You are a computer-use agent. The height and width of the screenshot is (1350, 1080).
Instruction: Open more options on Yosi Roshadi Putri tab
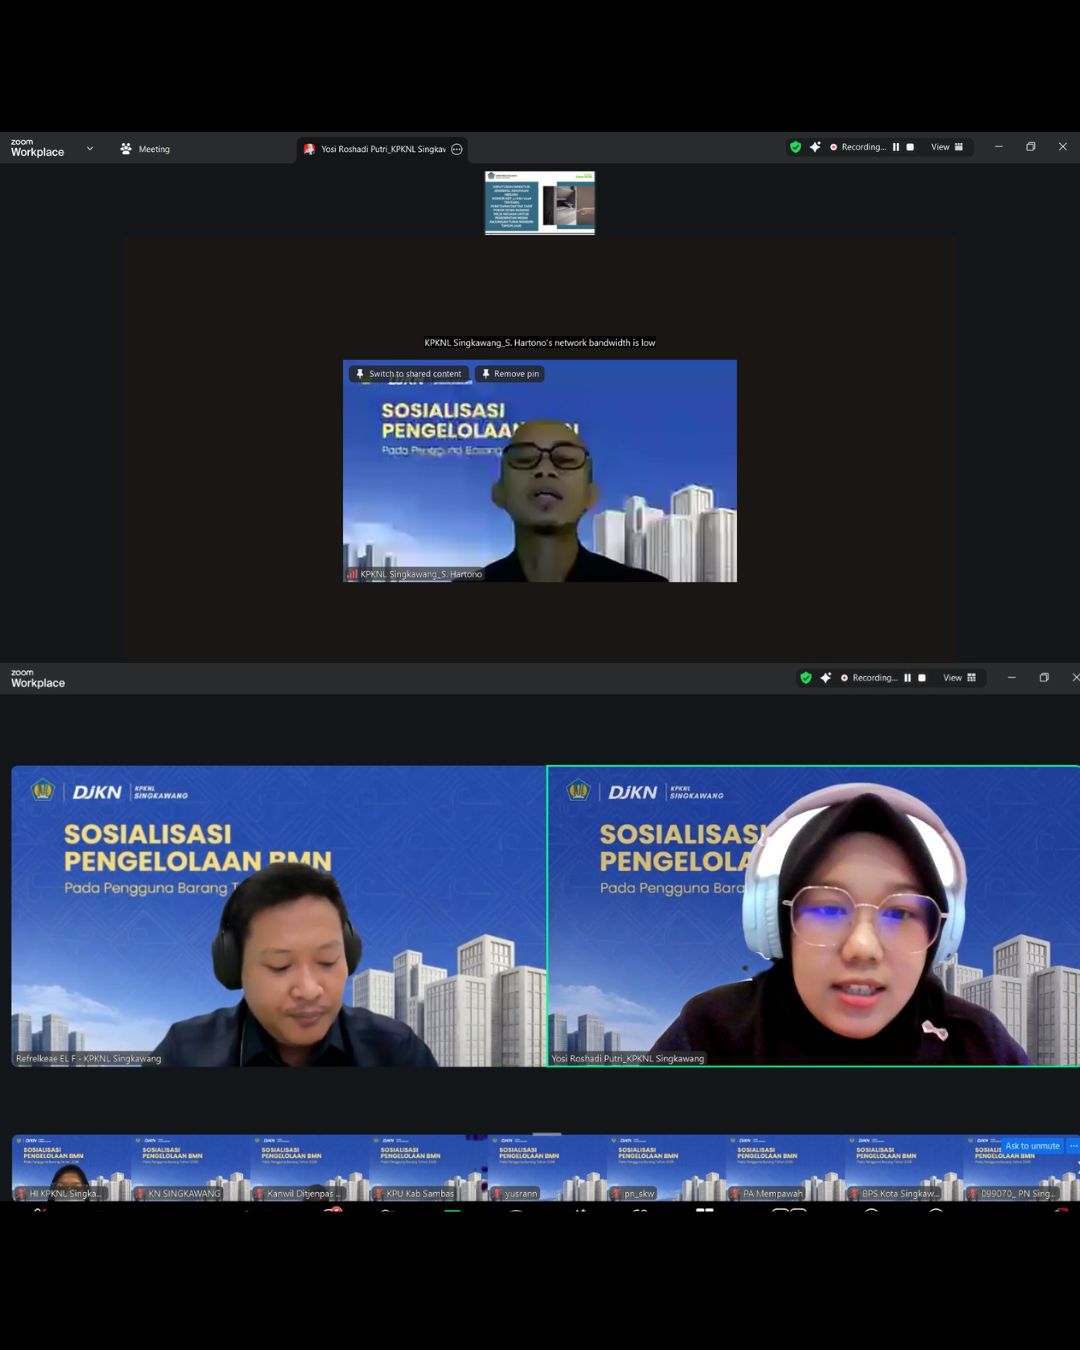(x=457, y=149)
